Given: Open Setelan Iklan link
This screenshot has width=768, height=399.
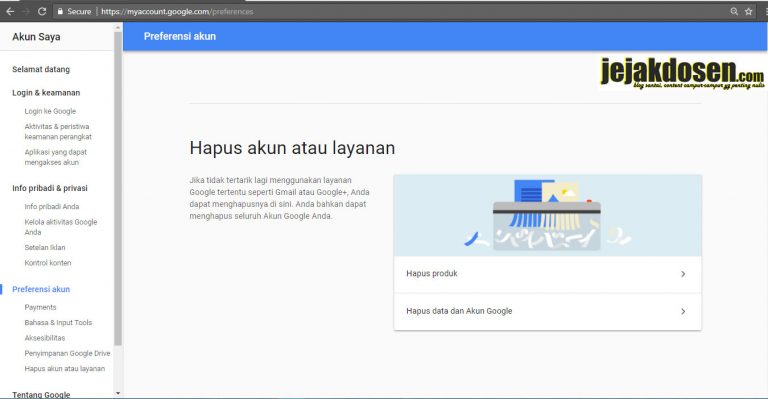Looking at the screenshot, I should 45,248.
